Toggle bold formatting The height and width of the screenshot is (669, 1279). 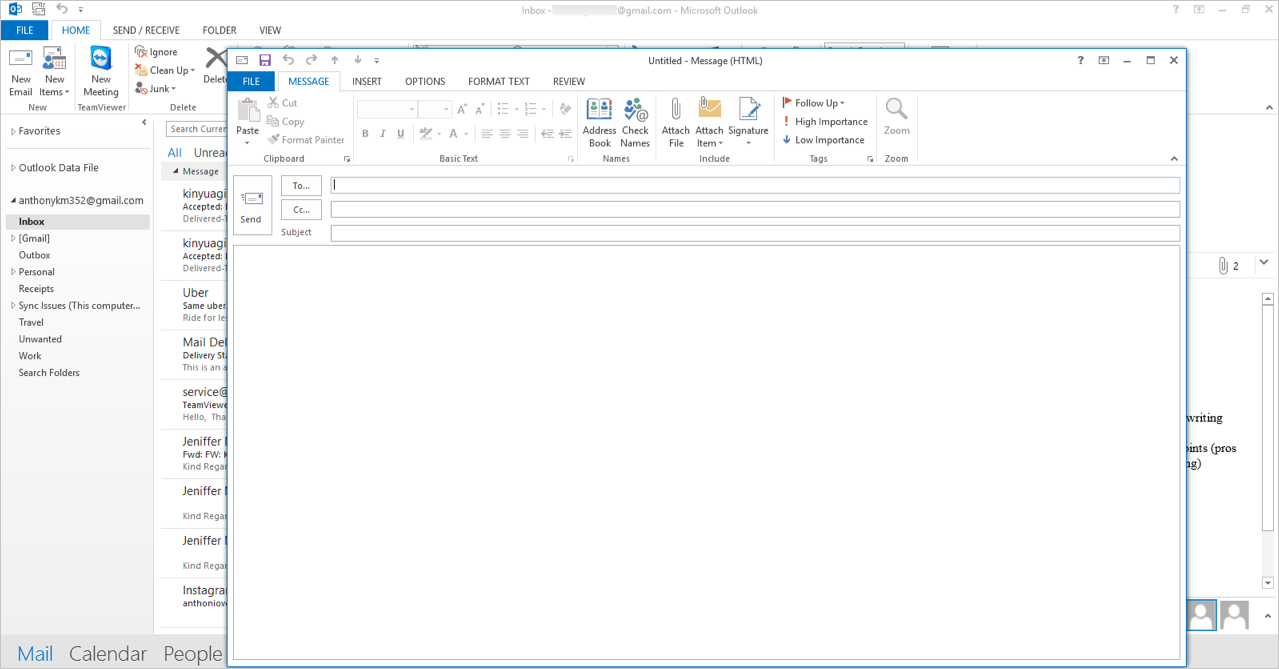pos(364,133)
